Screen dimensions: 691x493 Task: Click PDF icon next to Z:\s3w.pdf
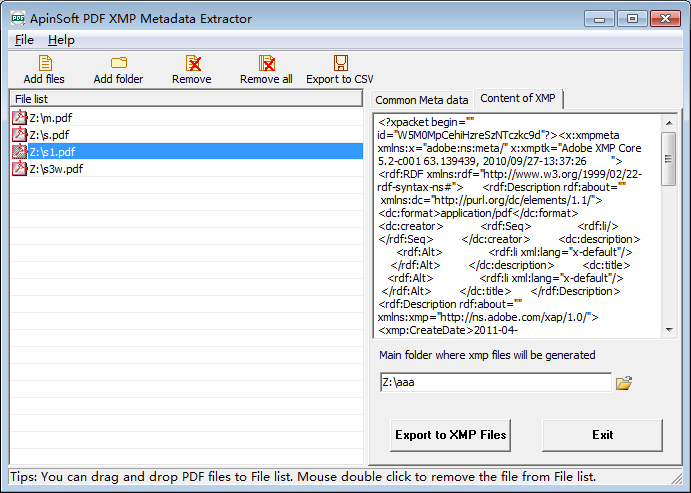(19, 169)
